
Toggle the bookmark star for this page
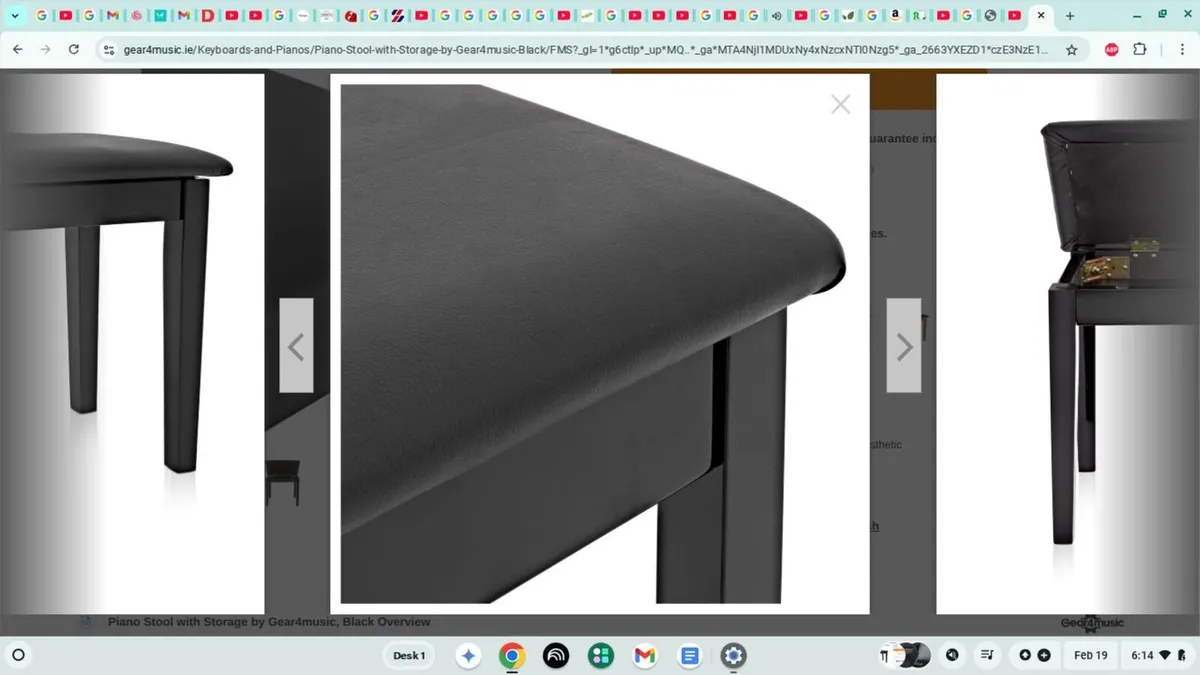coord(1070,49)
